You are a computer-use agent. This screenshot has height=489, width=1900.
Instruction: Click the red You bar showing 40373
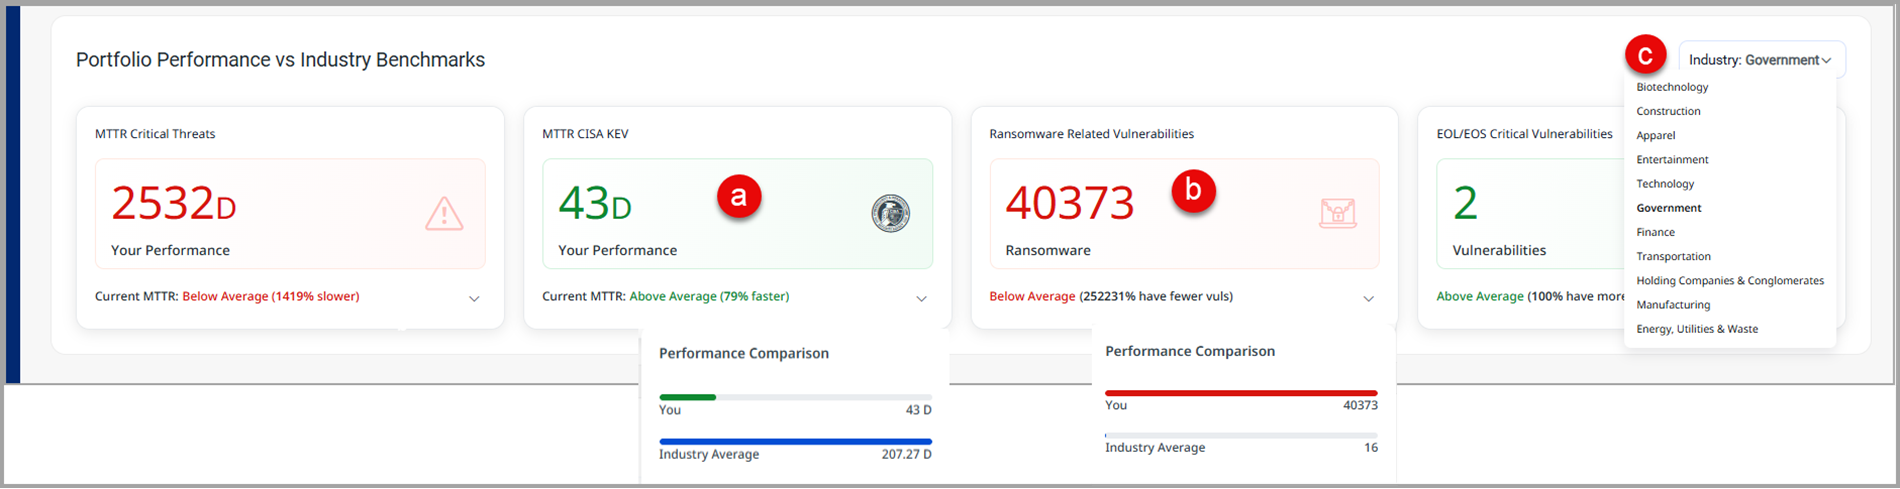[x=1241, y=393]
